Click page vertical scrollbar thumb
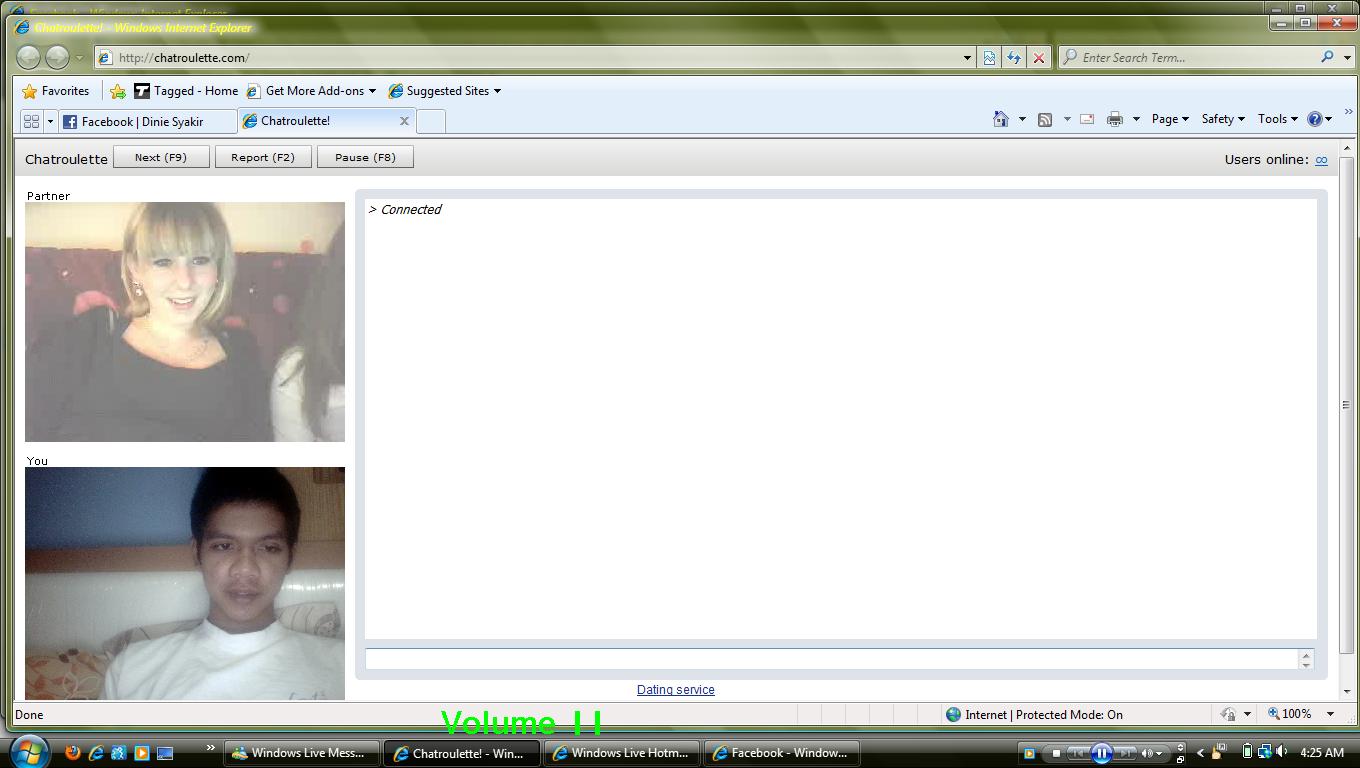The image size is (1360, 768). point(1347,405)
